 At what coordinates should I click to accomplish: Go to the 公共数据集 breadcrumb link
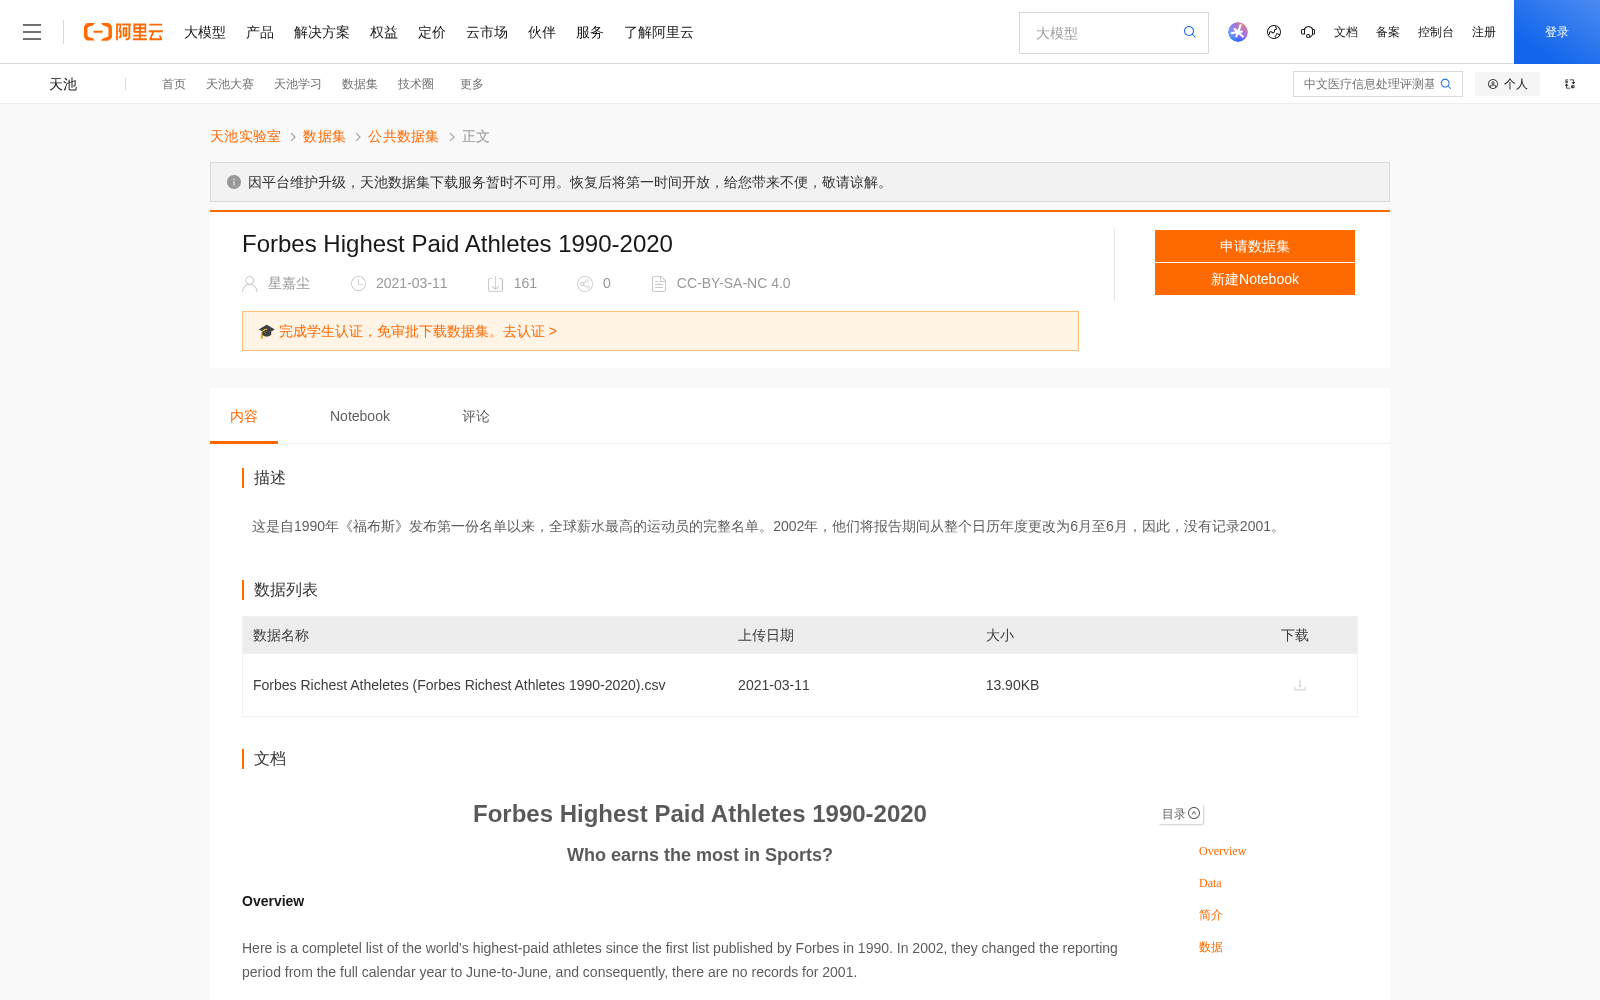403,136
